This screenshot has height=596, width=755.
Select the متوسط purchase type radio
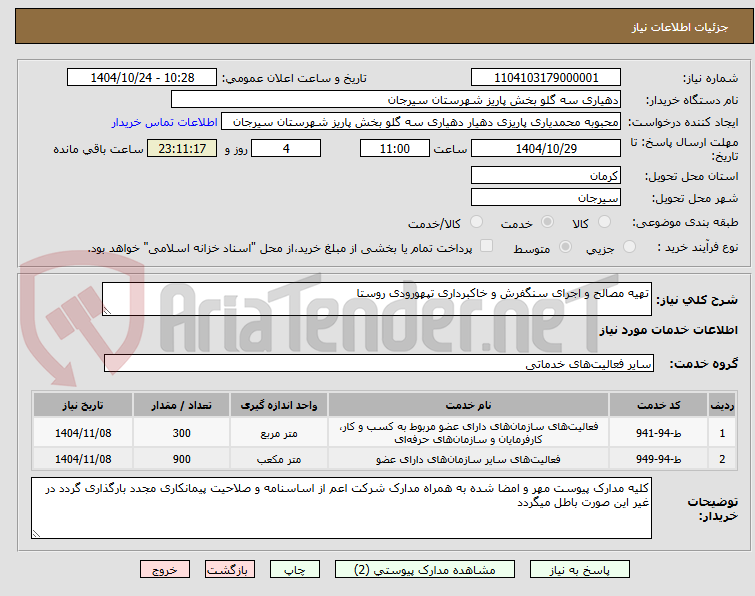click(x=565, y=247)
